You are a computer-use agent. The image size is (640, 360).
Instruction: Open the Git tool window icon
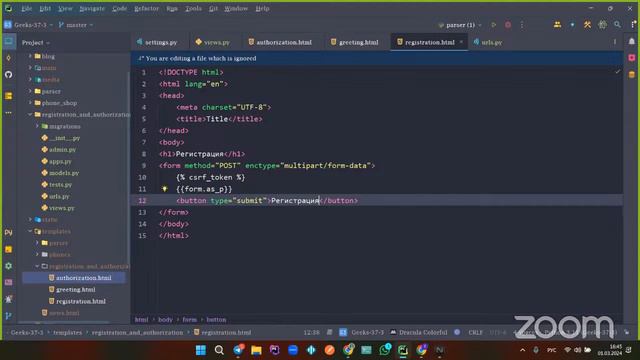click(9, 316)
